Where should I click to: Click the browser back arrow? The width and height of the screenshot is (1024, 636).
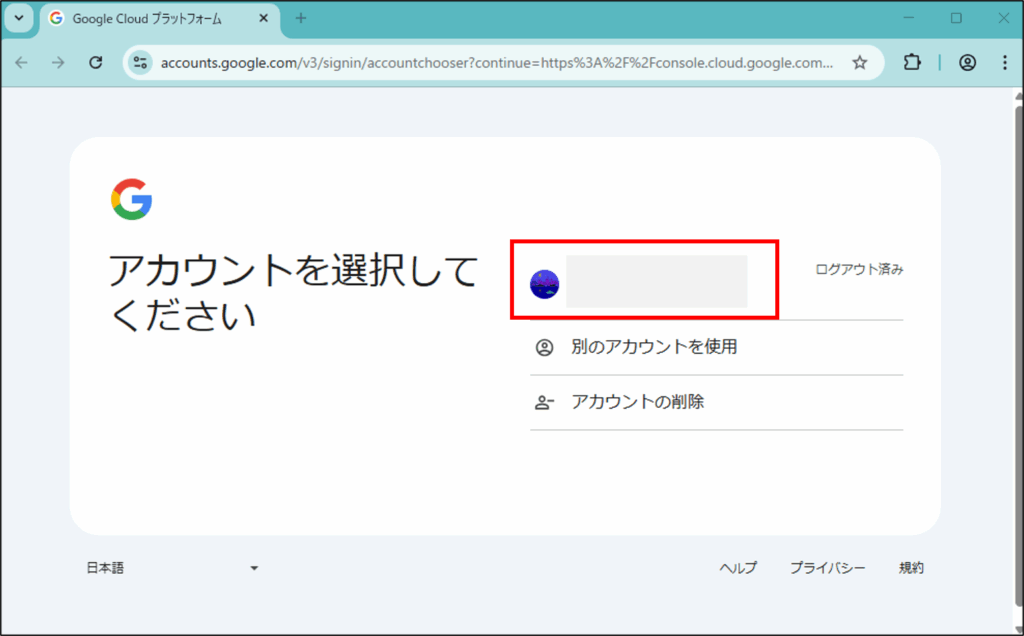pyautogui.click(x=22, y=63)
